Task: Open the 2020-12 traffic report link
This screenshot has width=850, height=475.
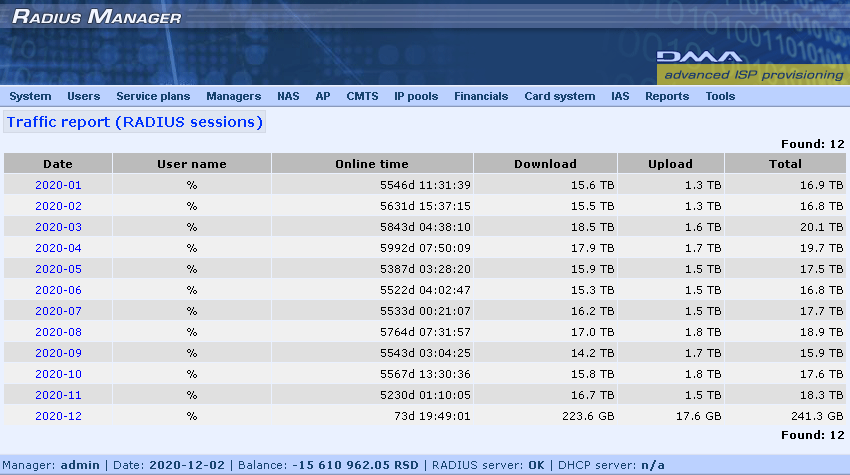Action: [x=58, y=416]
